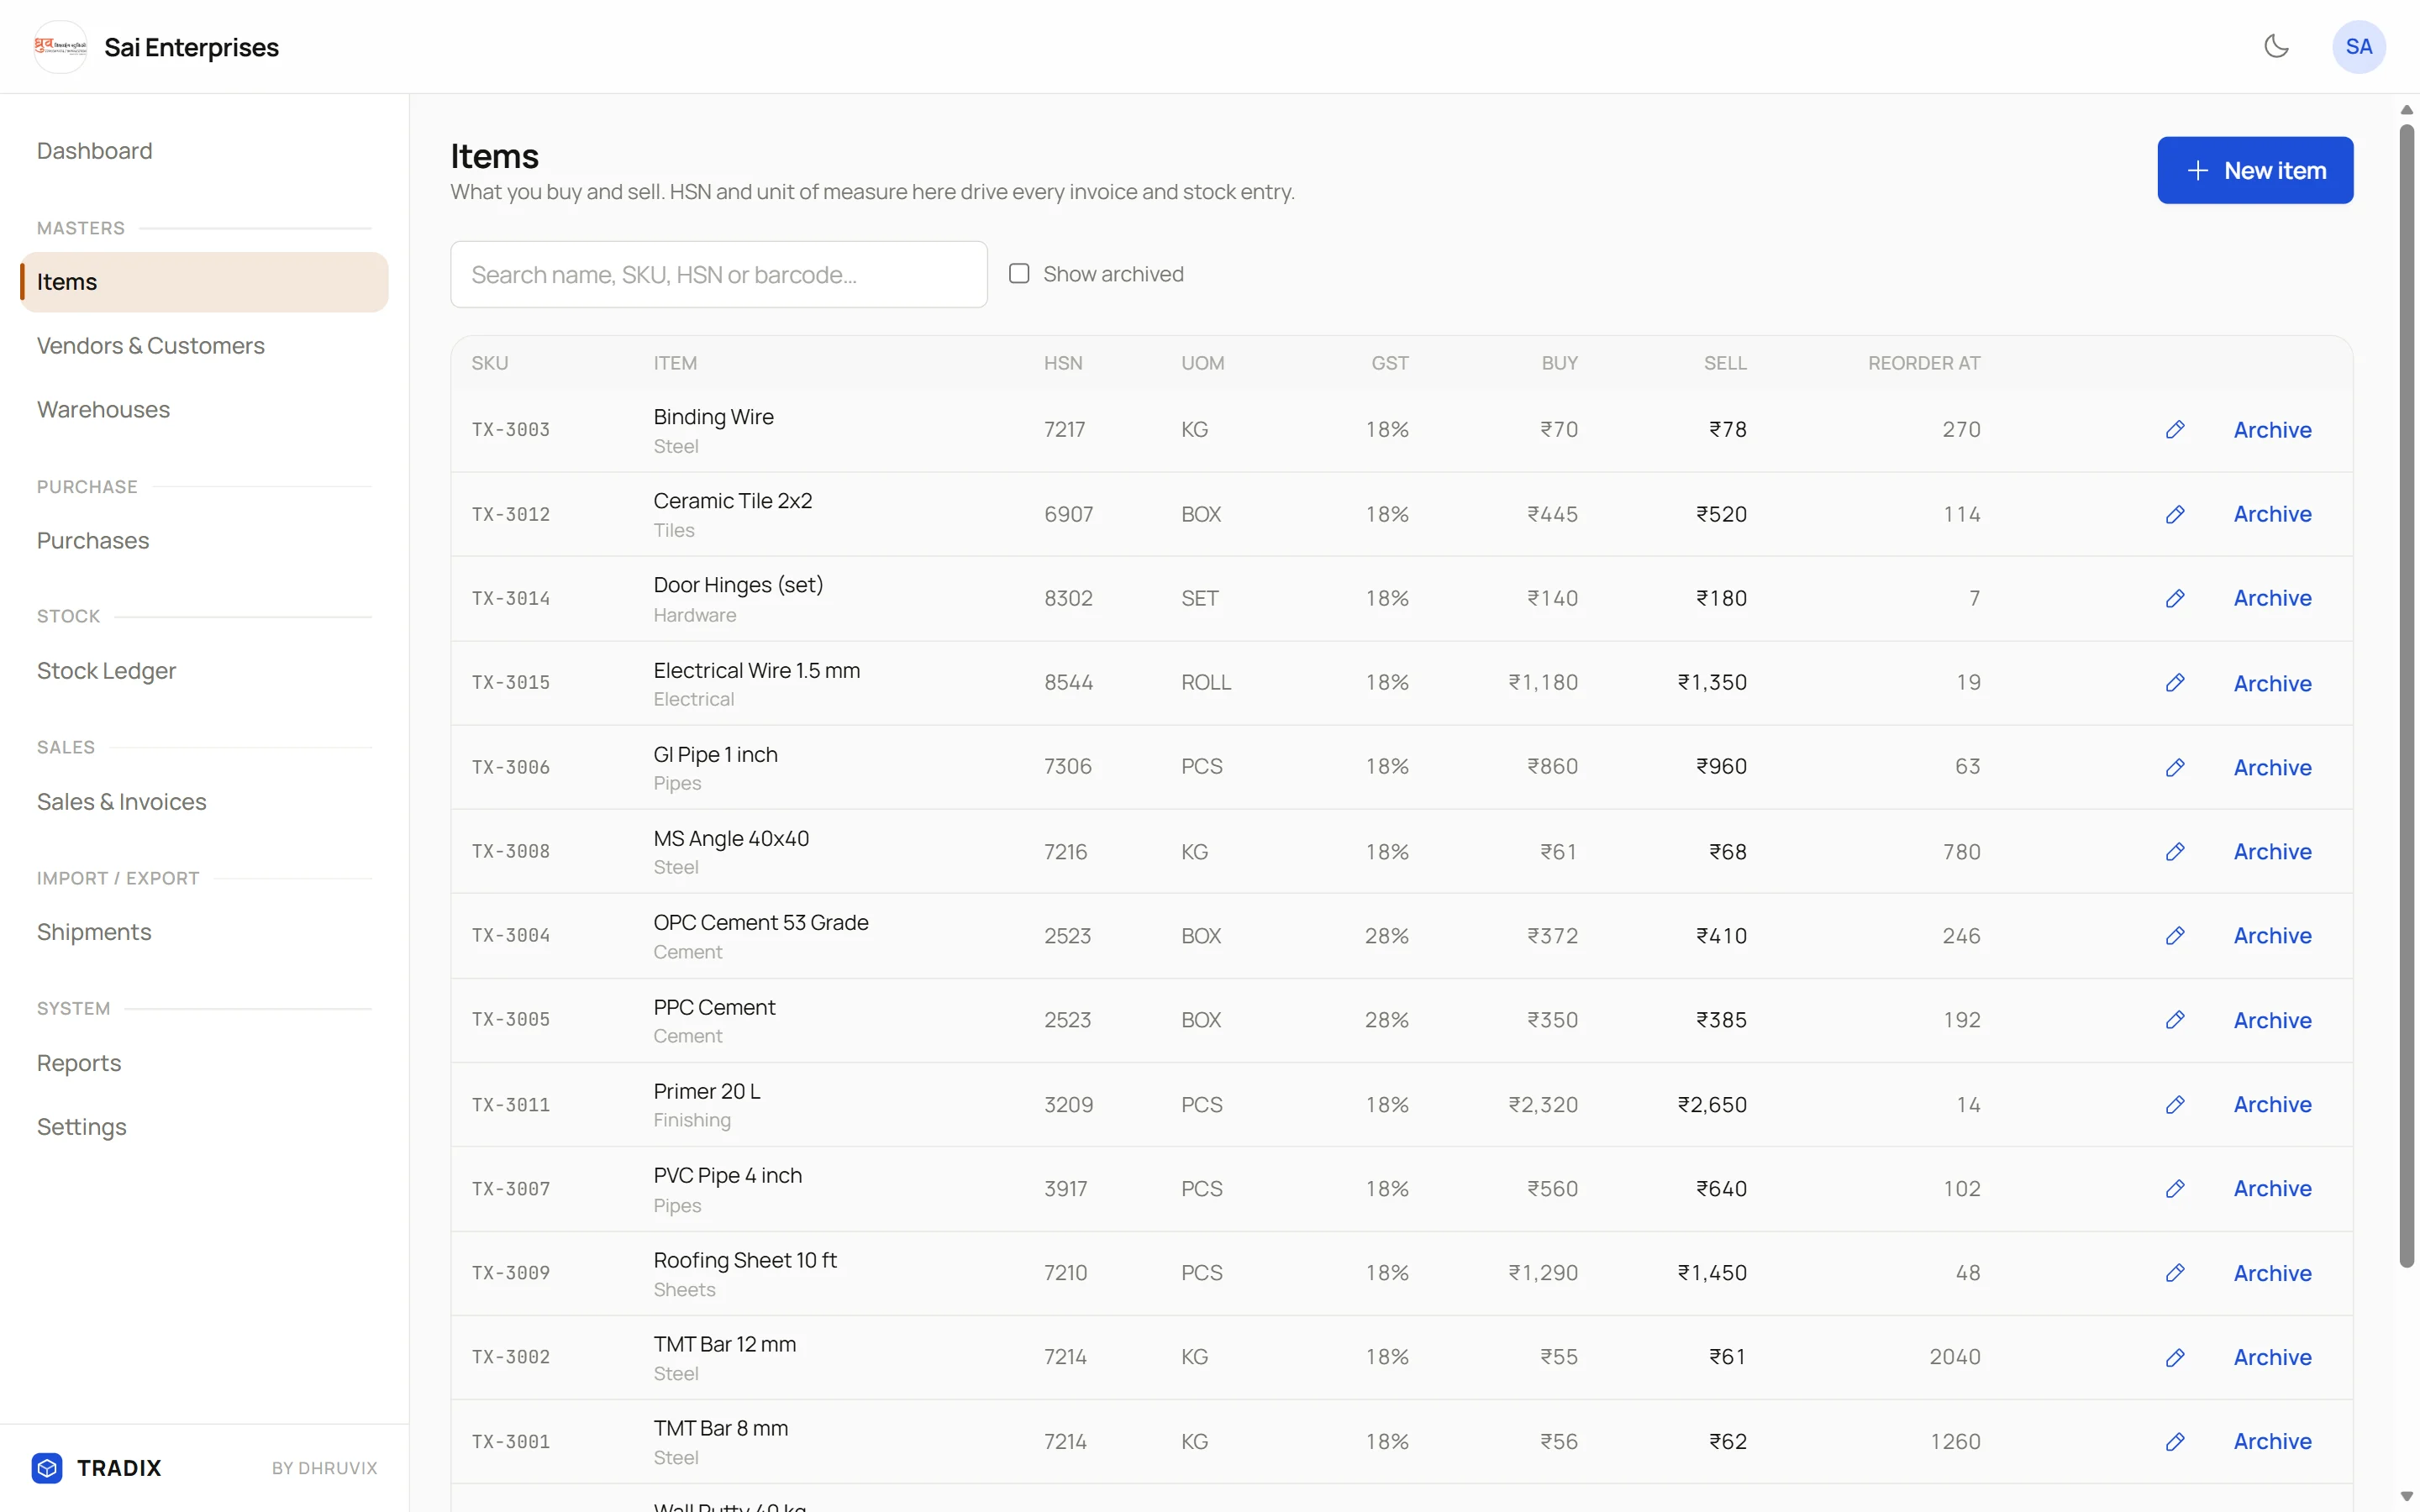The image size is (2420, 1512).
Task: Select SKU cell TX-3015
Action: coord(511,683)
